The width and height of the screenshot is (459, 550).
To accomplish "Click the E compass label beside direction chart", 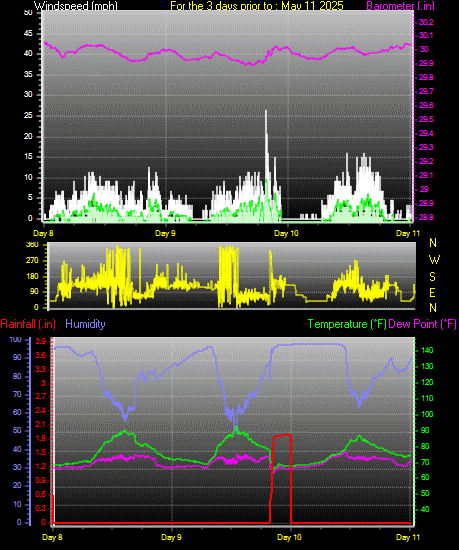I will coord(433,293).
